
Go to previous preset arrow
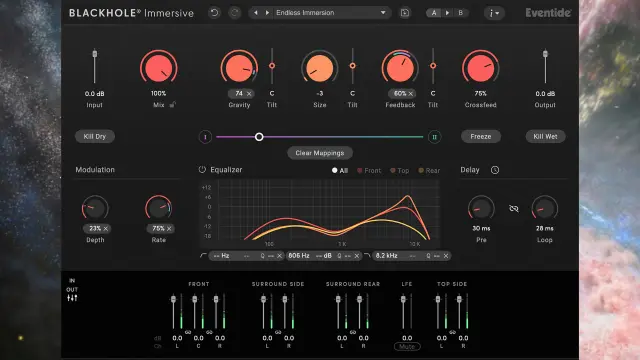[256, 13]
